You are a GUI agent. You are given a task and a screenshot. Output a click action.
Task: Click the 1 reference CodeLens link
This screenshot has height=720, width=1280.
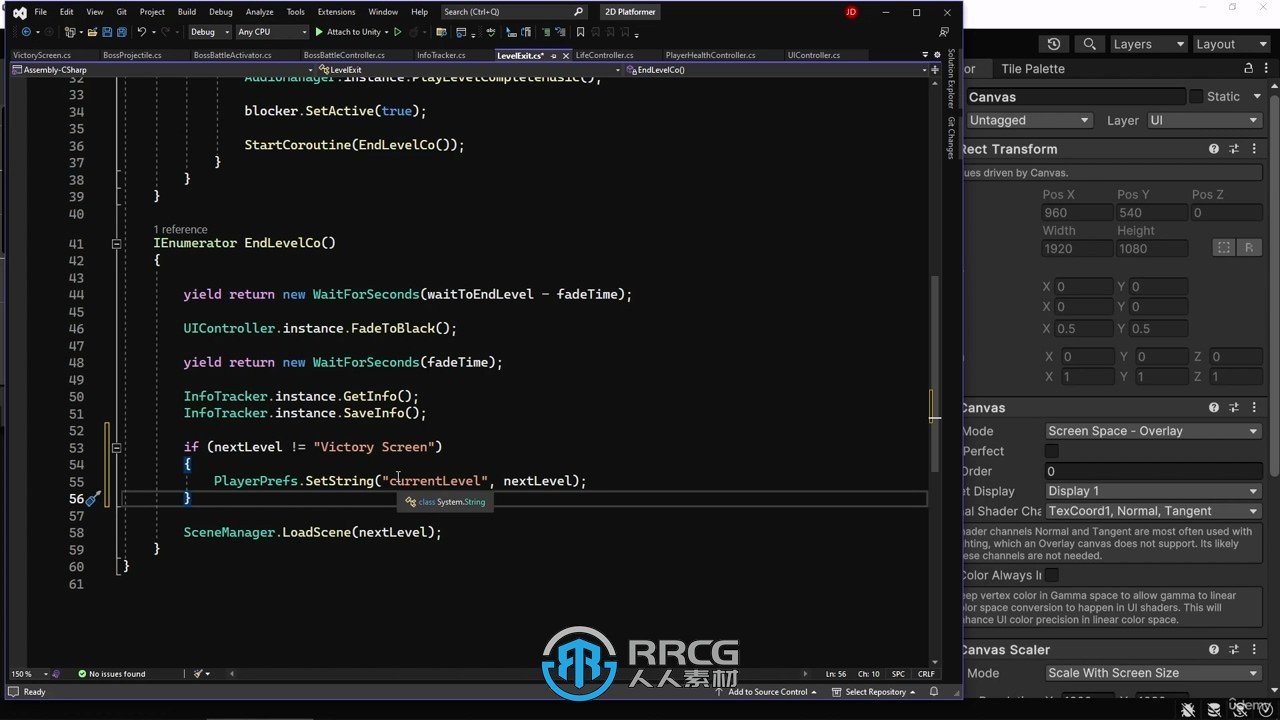click(180, 229)
